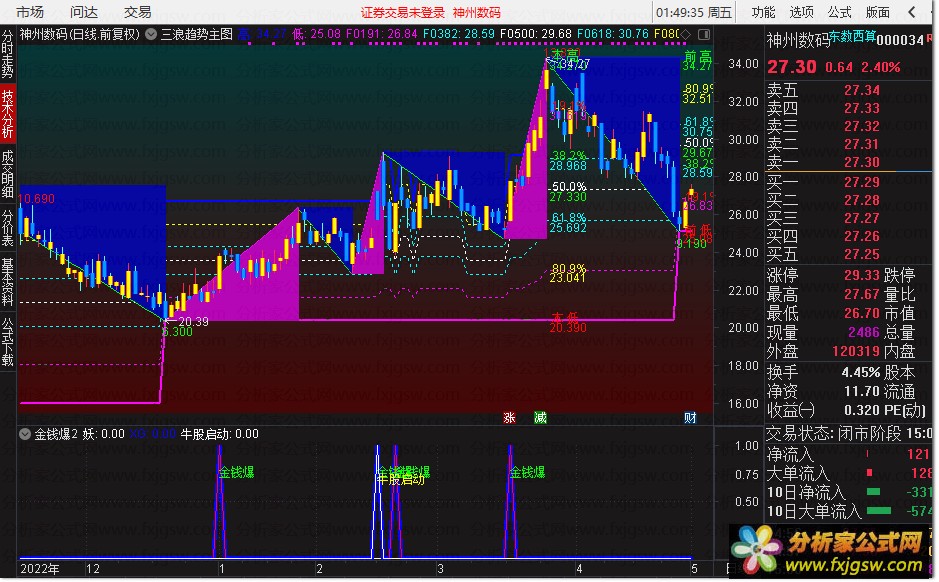Click the 涨 marker below the chart
Image resolution: width=939 pixels, height=582 pixels.
click(510, 418)
